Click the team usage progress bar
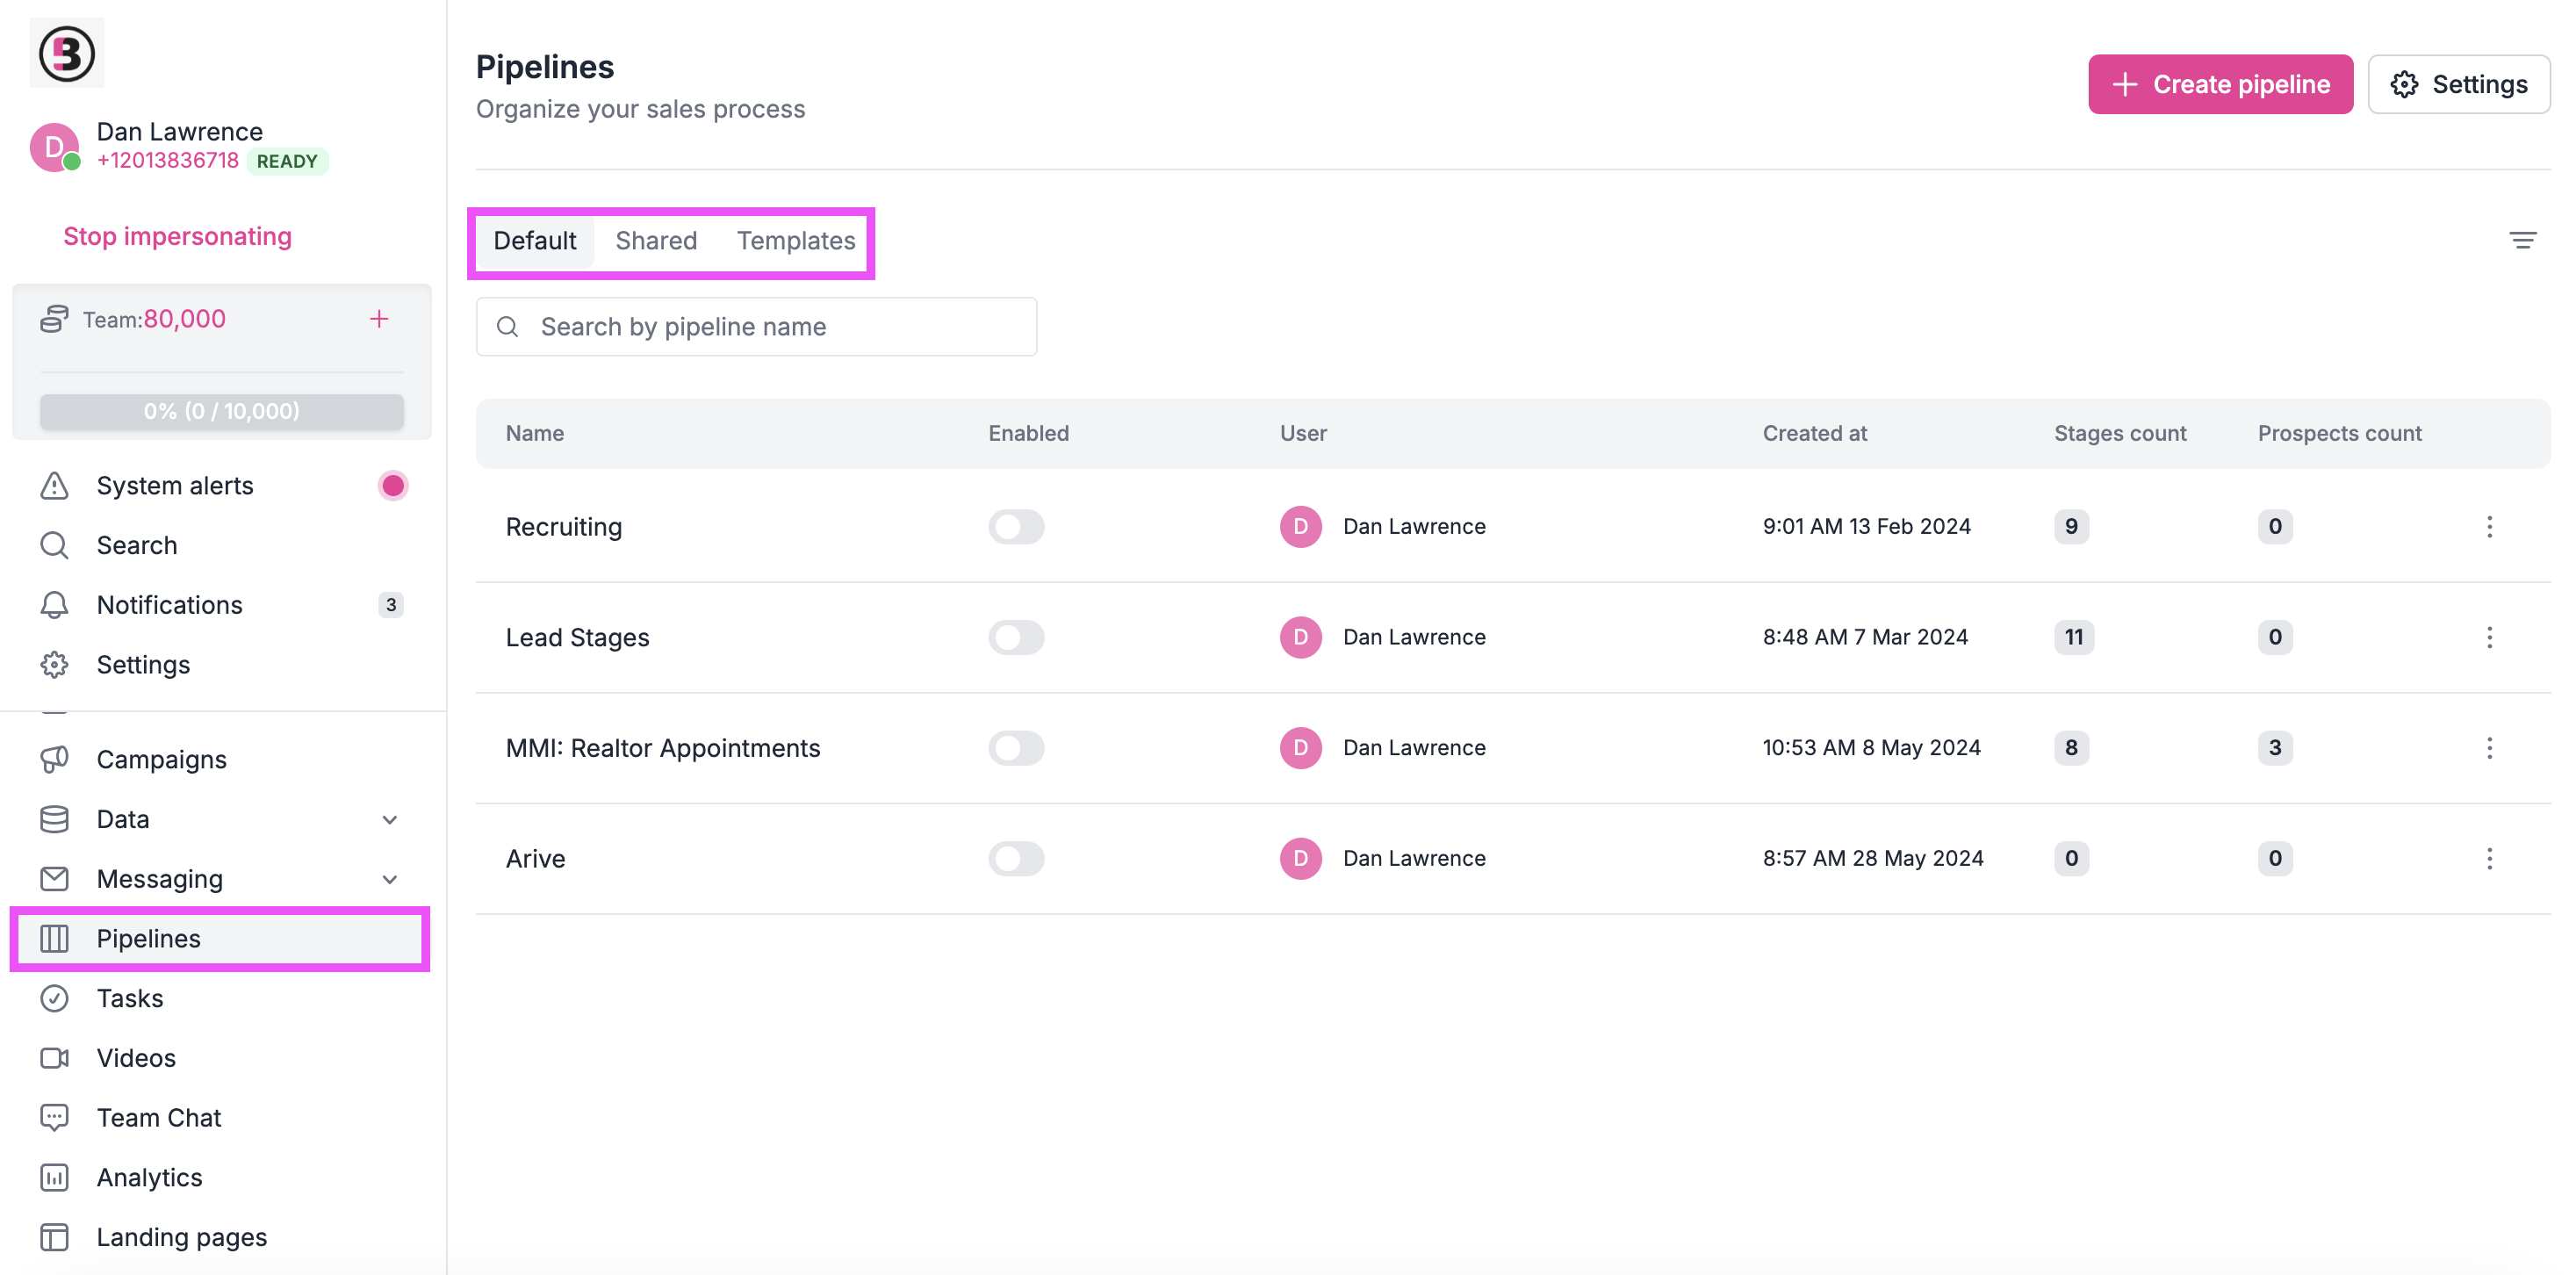This screenshot has width=2576, height=1275. click(220, 411)
